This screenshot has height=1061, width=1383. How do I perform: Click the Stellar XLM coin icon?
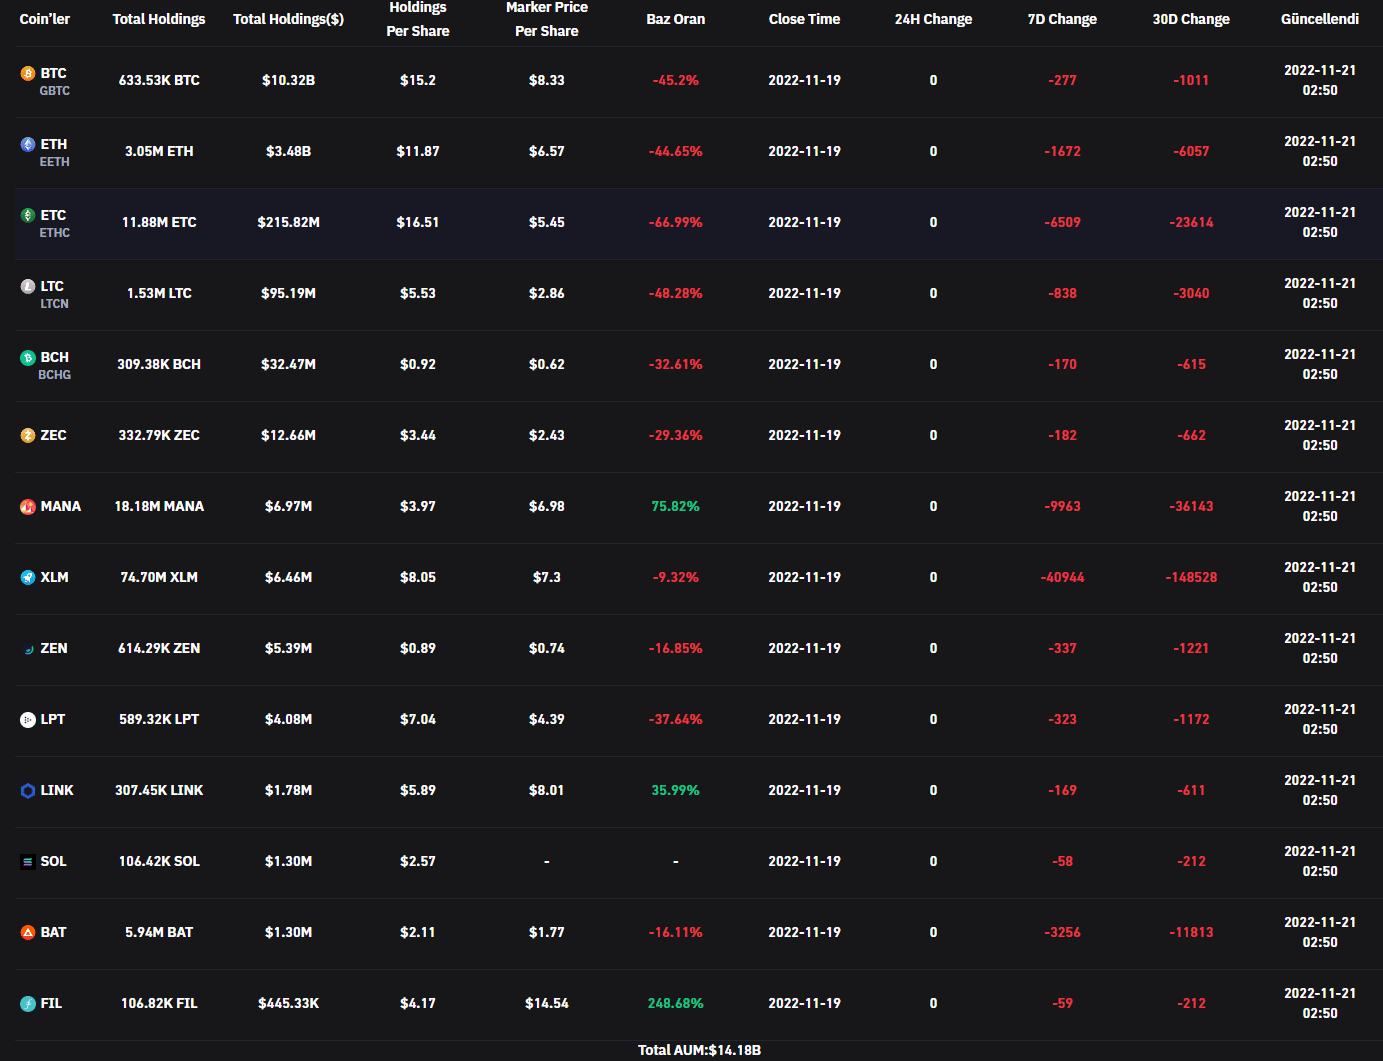click(x=28, y=577)
